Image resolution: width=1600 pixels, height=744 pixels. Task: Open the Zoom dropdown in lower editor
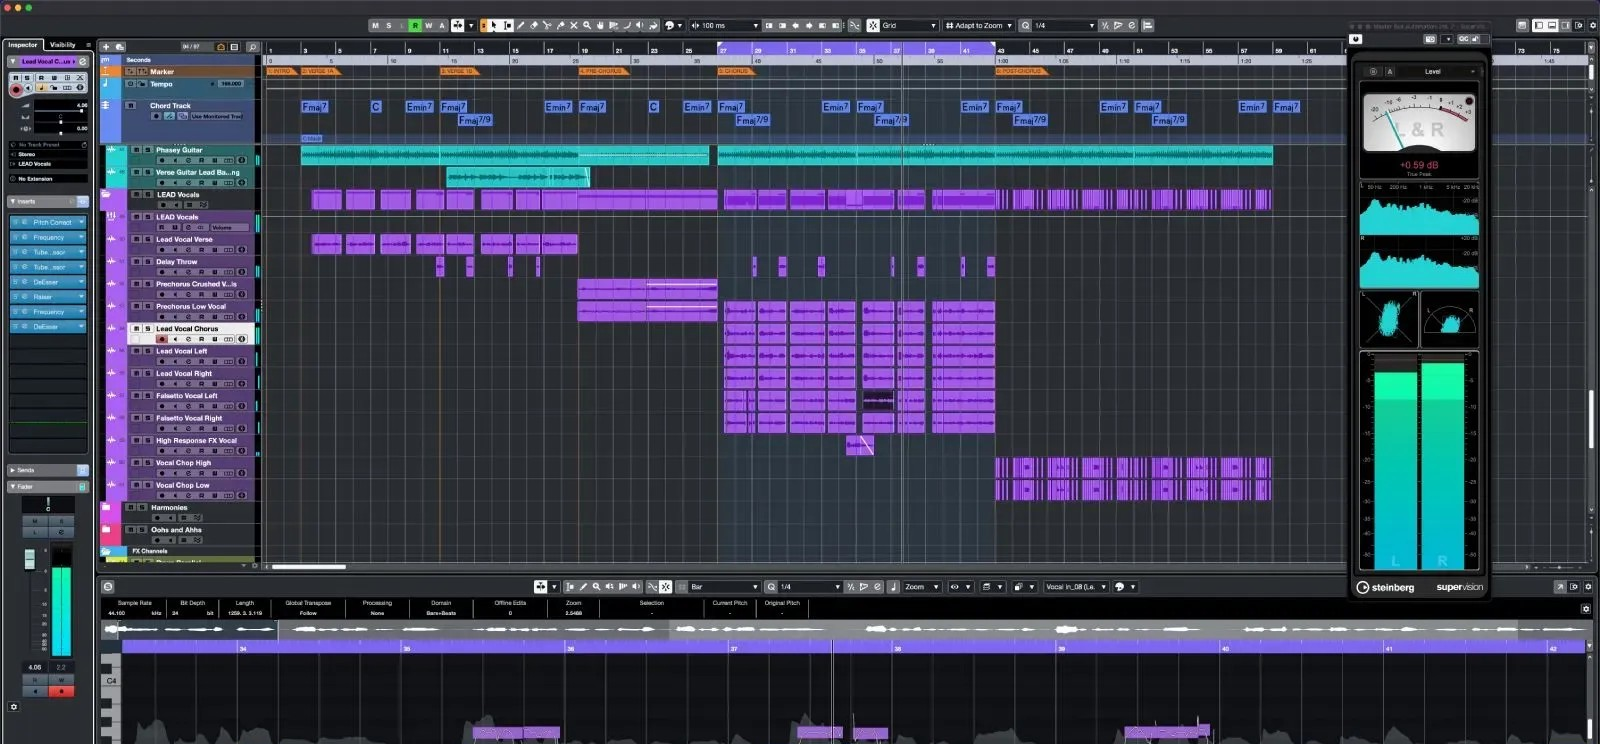click(x=921, y=587)
